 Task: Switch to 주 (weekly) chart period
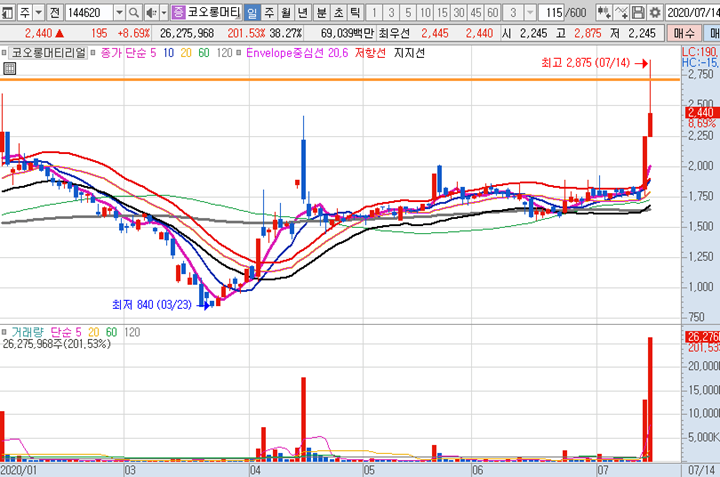[x=269, y=13]
